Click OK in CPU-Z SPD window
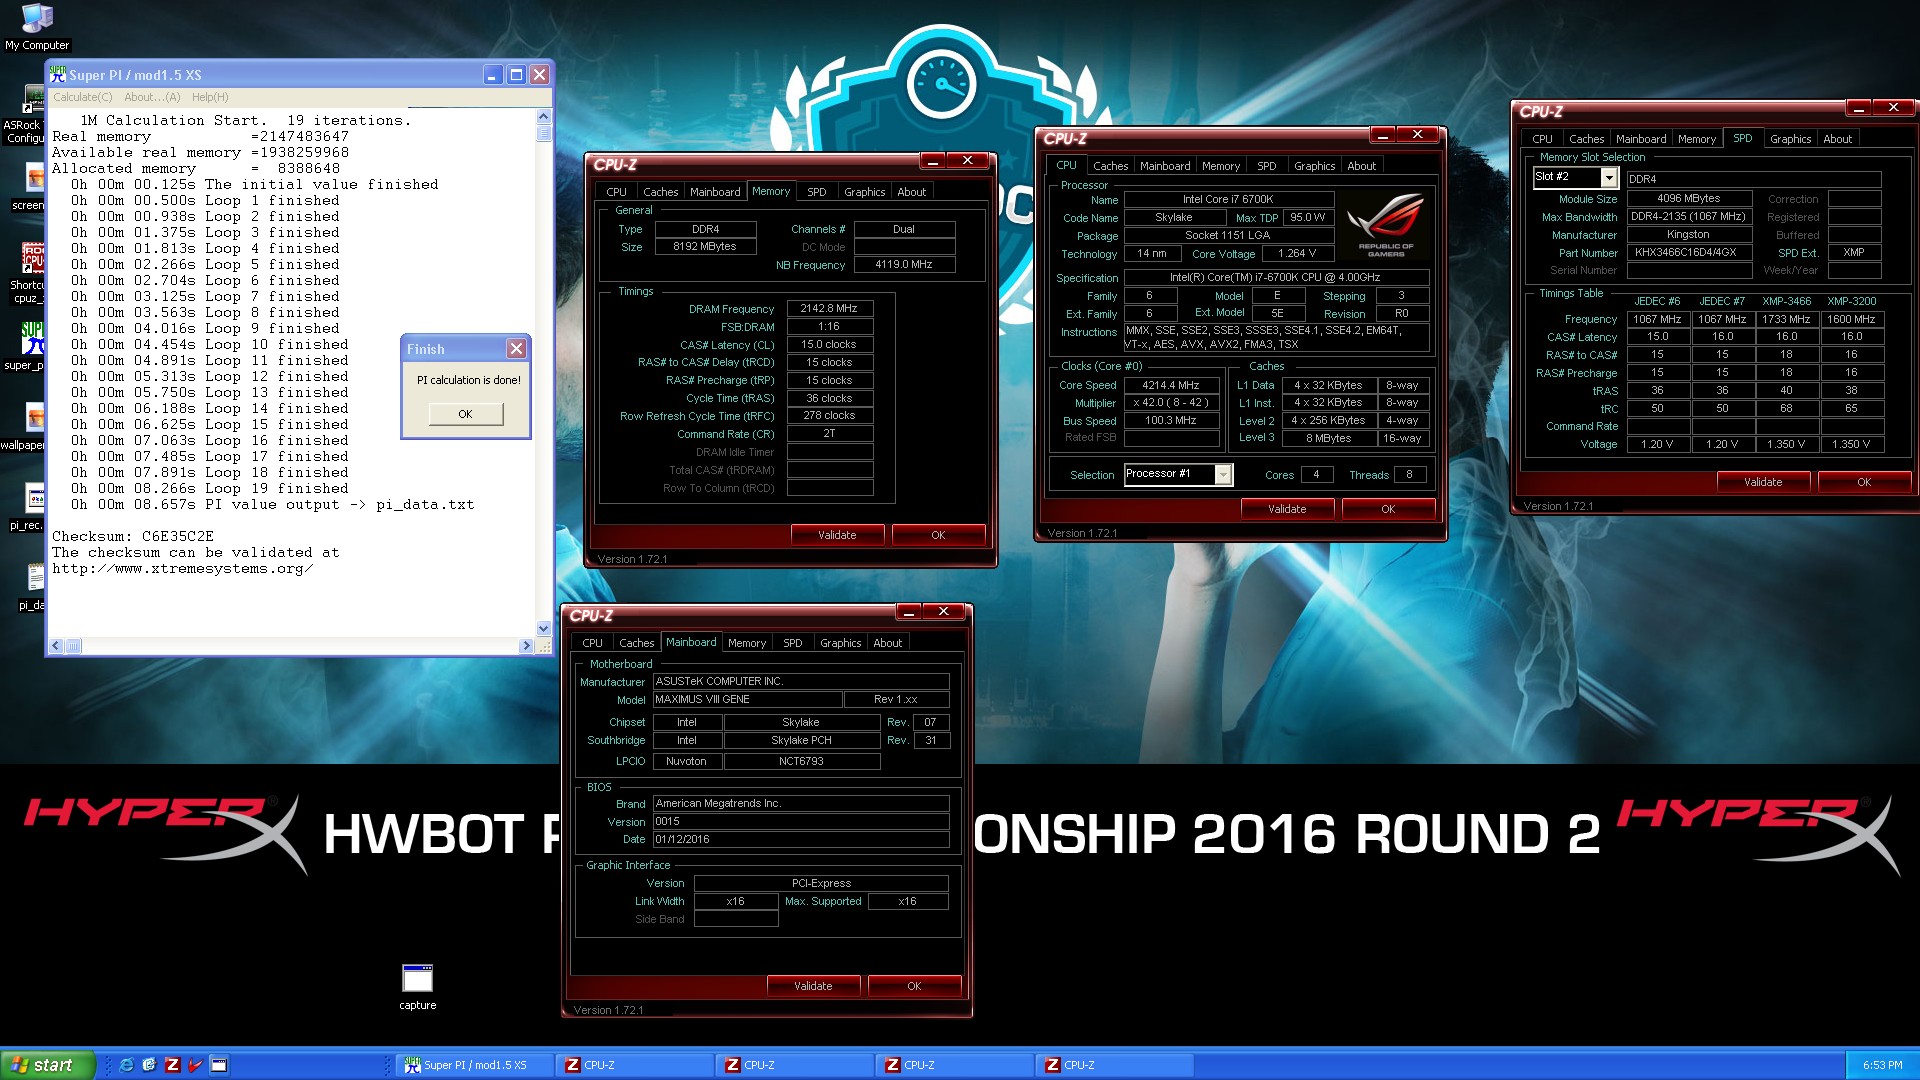This screenshot has width=1920, height=1080. click(x=1864, y=482)
